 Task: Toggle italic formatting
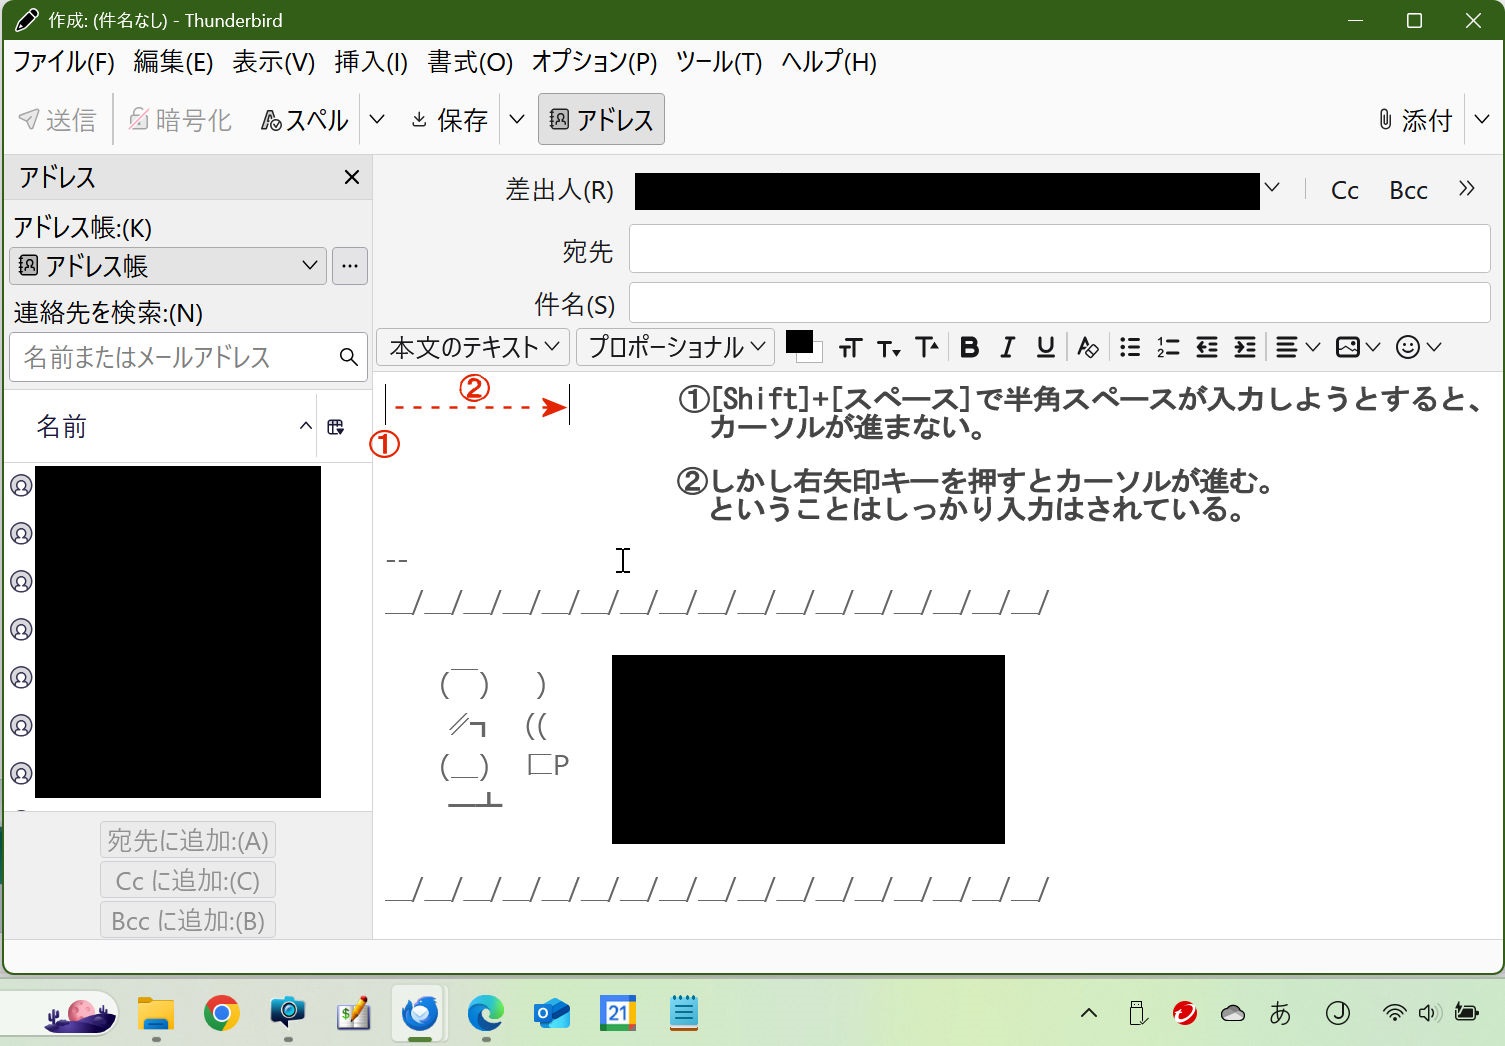(1007, 347)
